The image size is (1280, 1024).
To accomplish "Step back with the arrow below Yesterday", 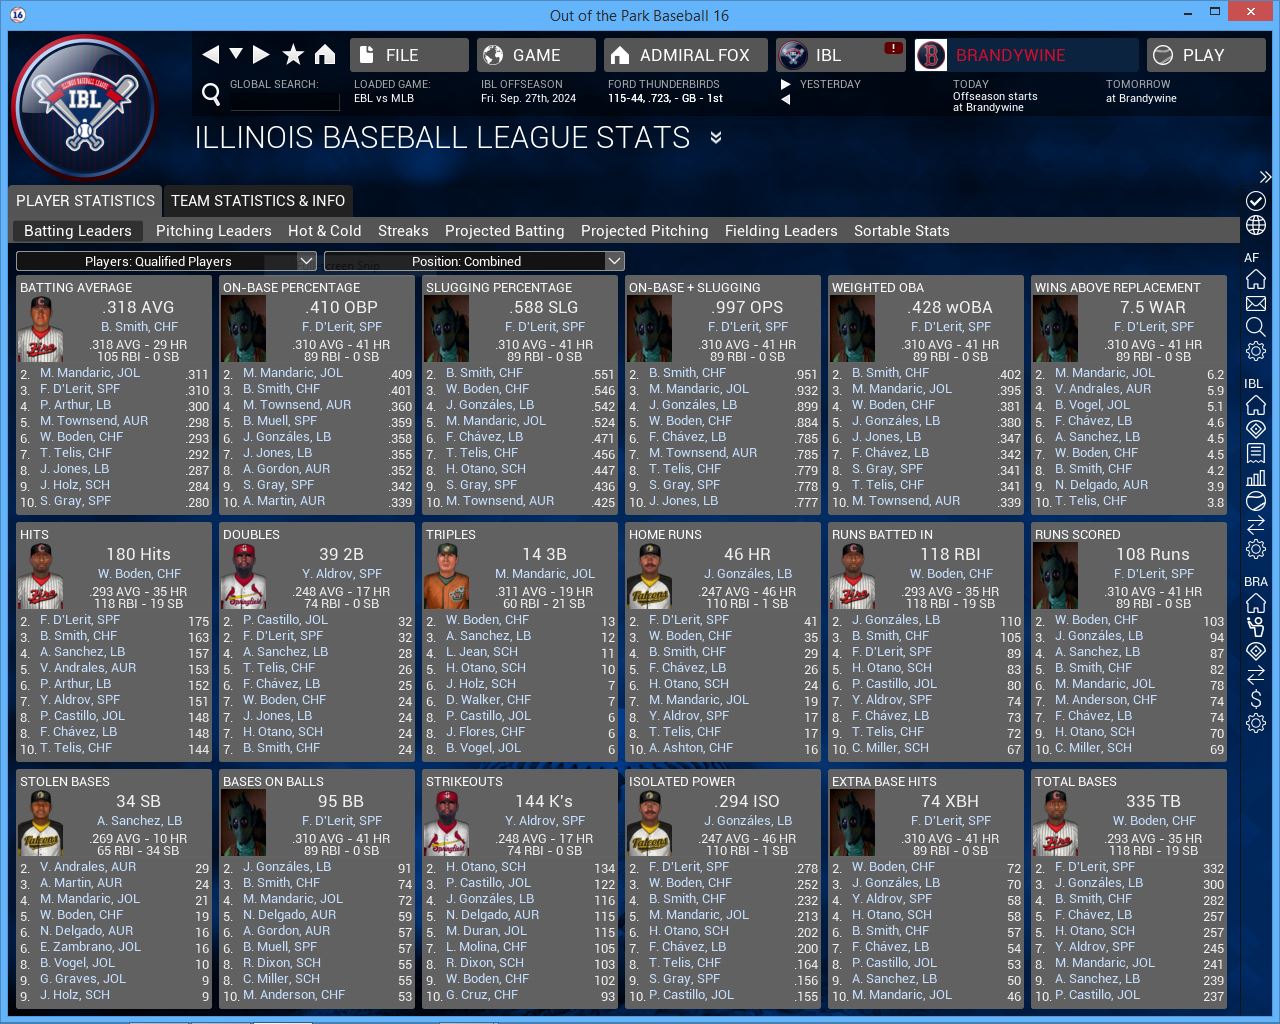I will tap(786, 99).
